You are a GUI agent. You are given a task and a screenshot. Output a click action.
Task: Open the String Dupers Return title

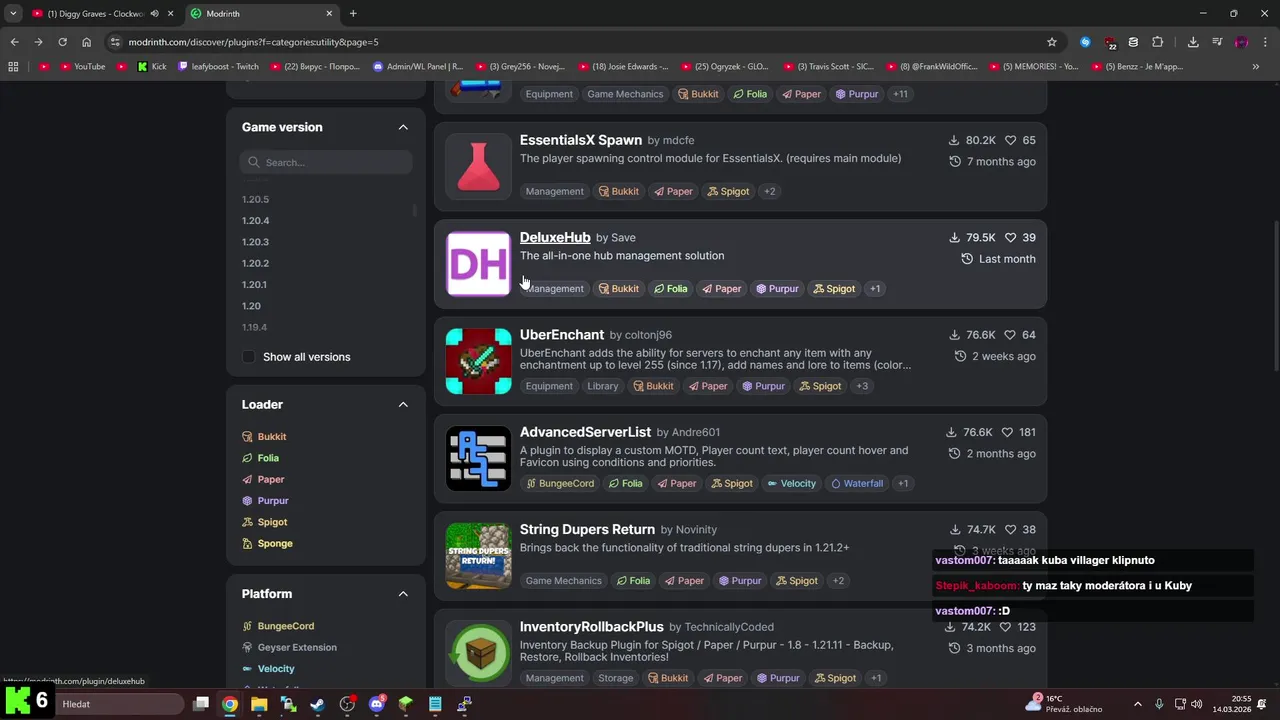click(587, 529)
